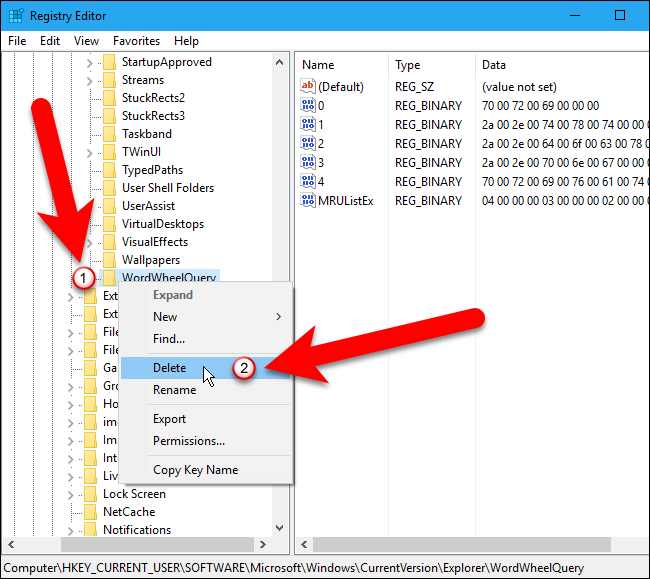
Task: Click the Registry Editor app icon in title bar
Action: coord(17,16)
